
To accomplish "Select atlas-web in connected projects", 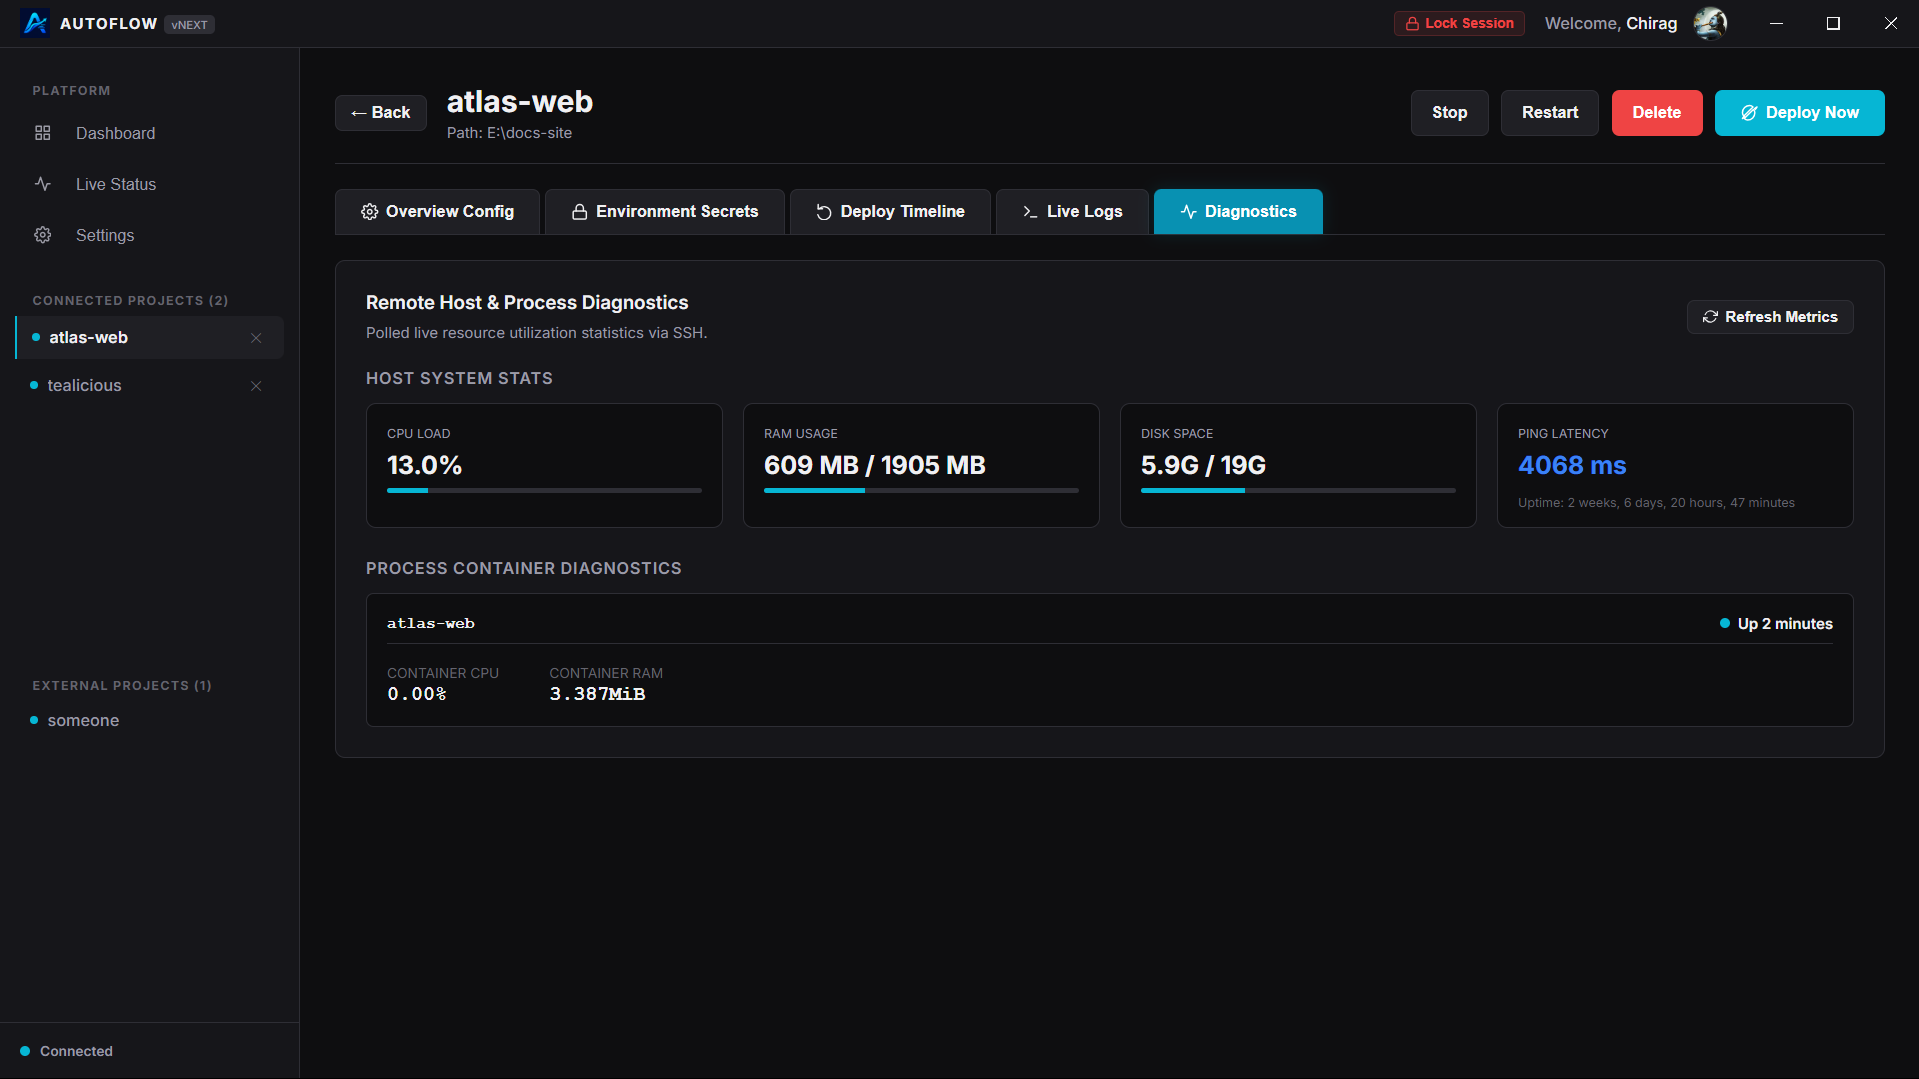I will pos(150,338).
